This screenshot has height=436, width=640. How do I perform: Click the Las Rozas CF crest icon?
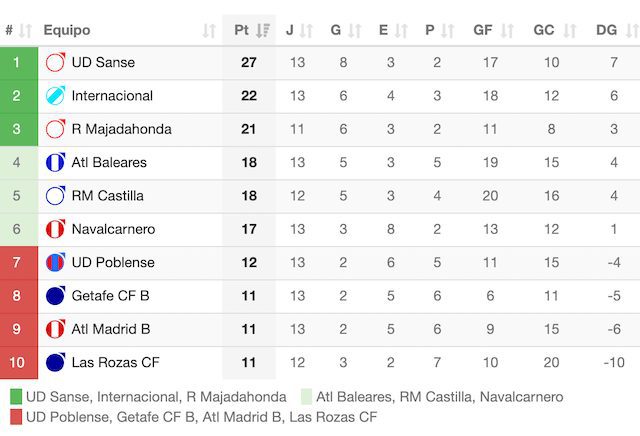tap(56, 362)
